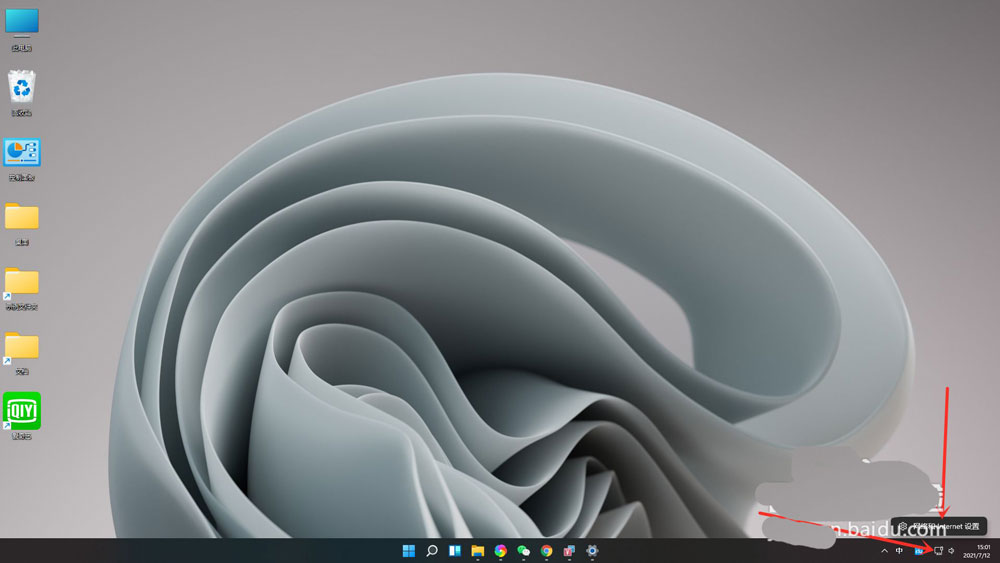This screenshot has height=563, width=1000.
Task: Open the red app icon beside Chrome
Action: (569, 550)
